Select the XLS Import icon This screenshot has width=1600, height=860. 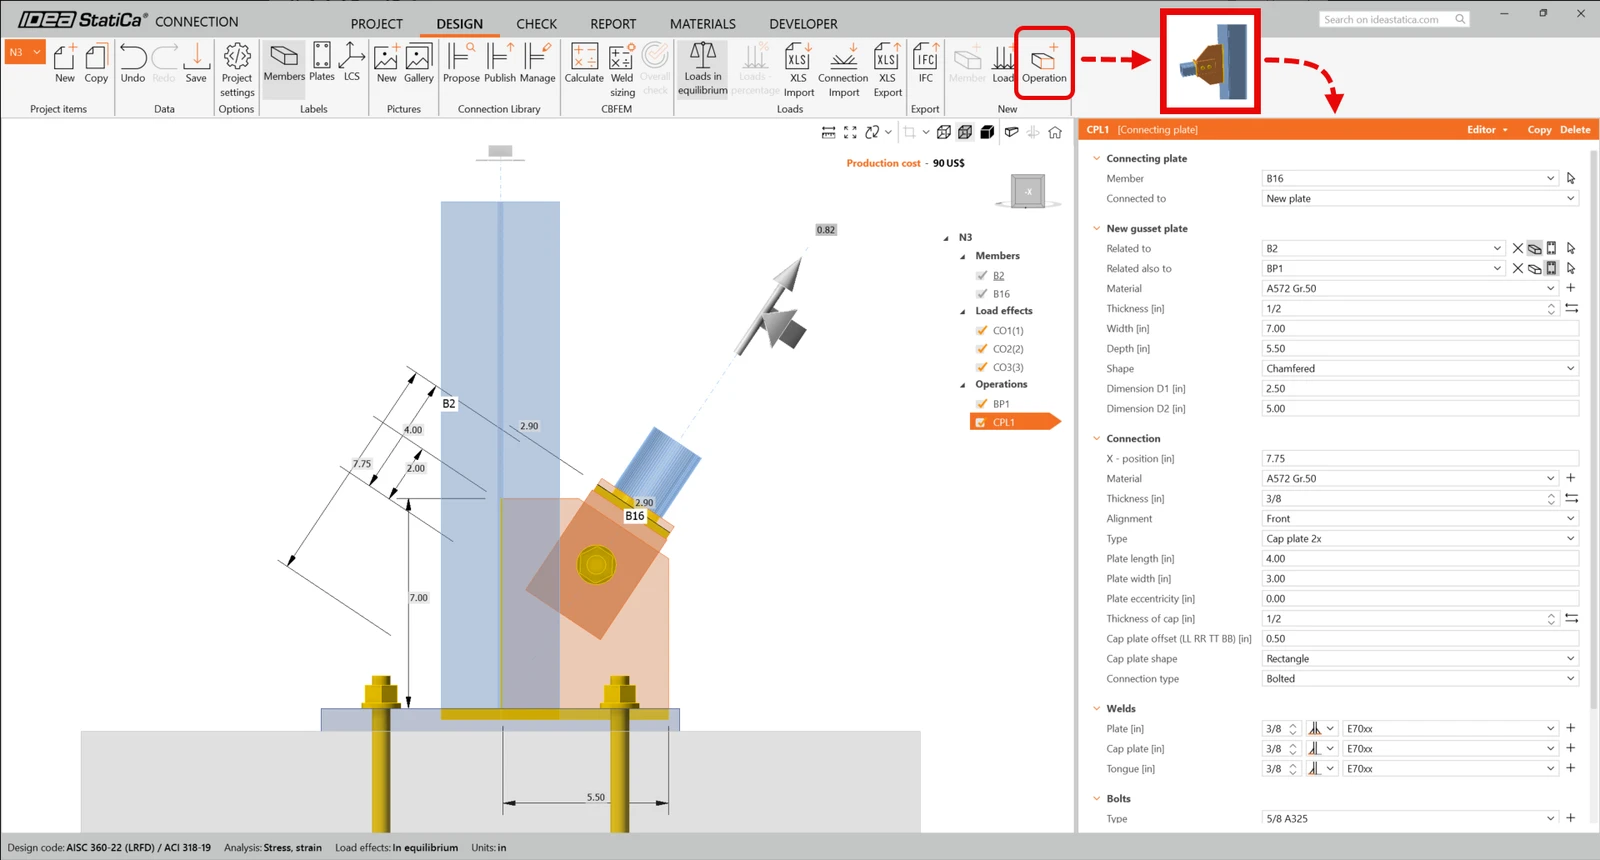[798, 69]
